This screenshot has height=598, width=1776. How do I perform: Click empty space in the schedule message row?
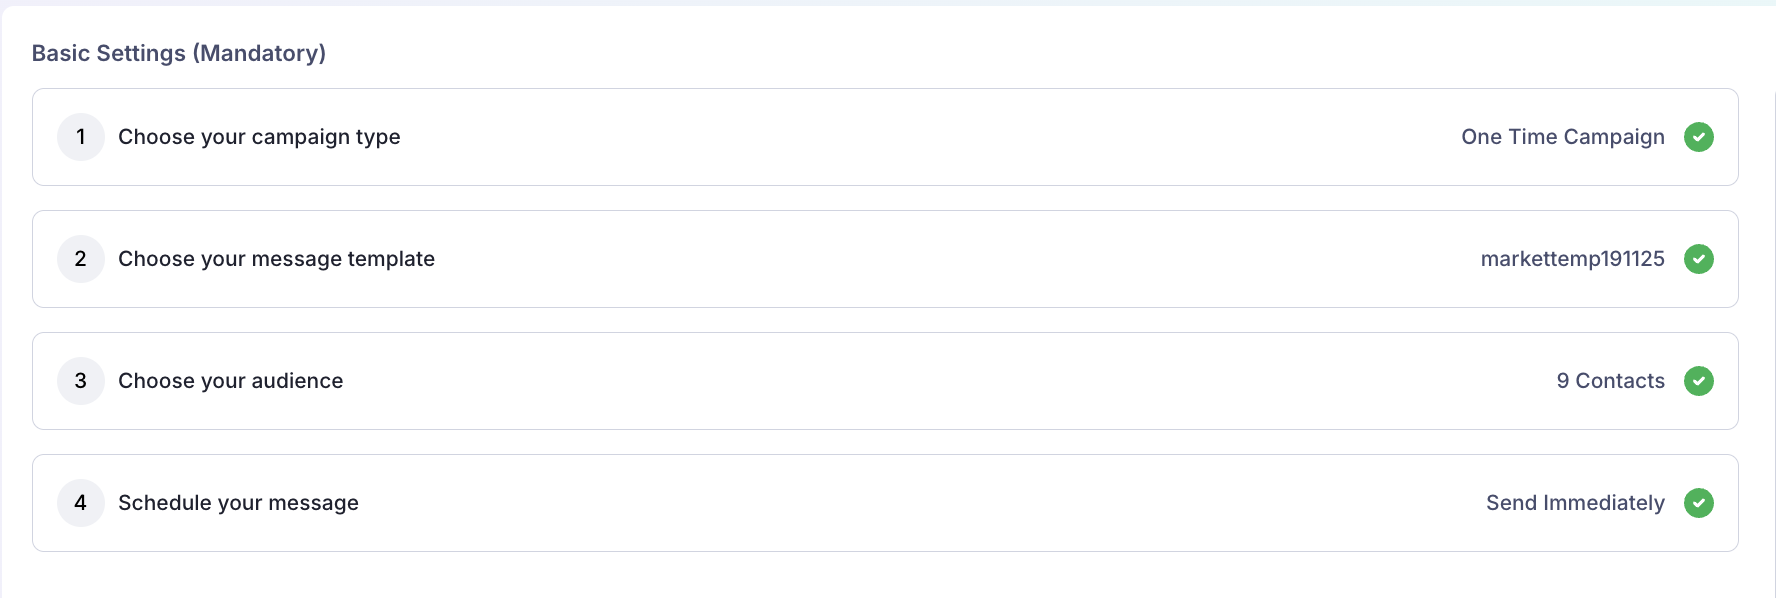click(900, 503)
